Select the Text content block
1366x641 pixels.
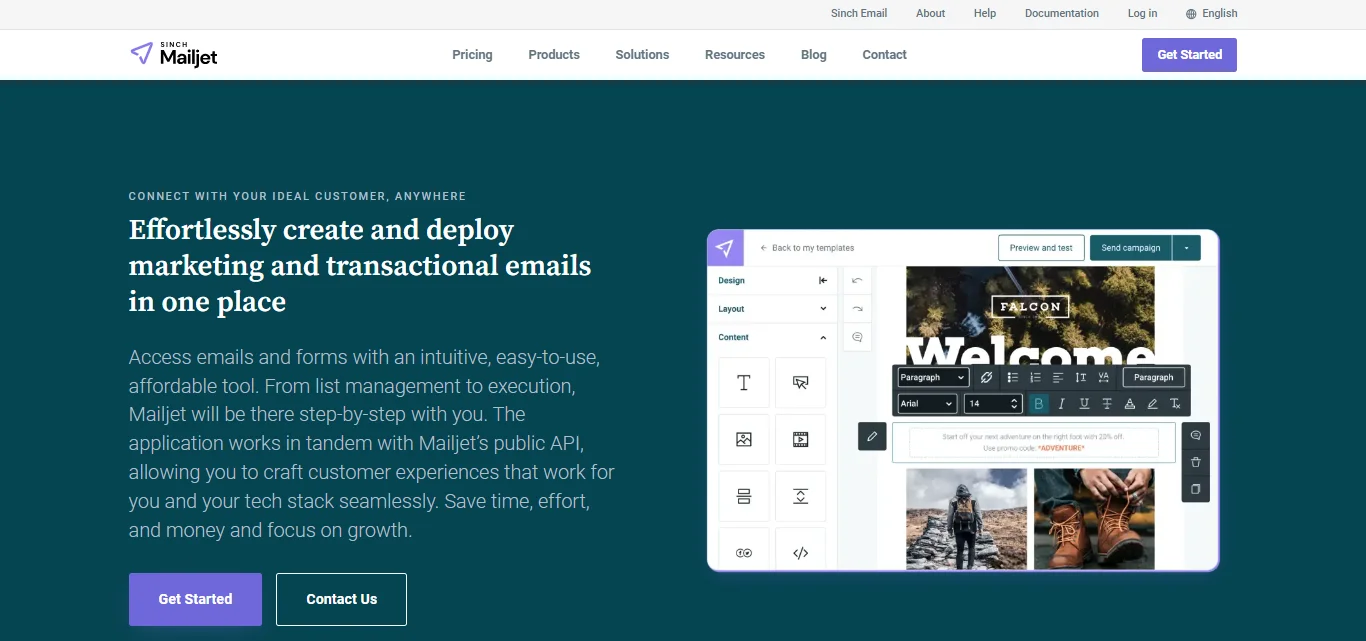744,383
